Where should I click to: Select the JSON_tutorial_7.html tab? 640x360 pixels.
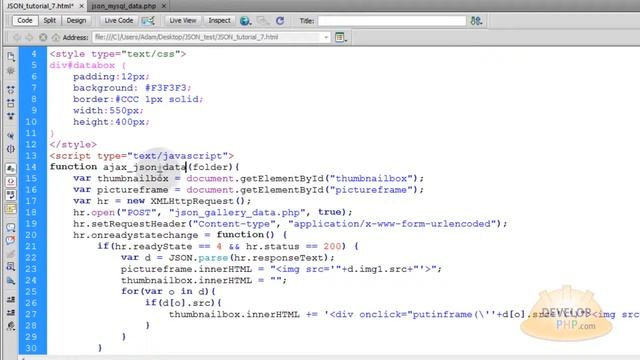[40, 6]
